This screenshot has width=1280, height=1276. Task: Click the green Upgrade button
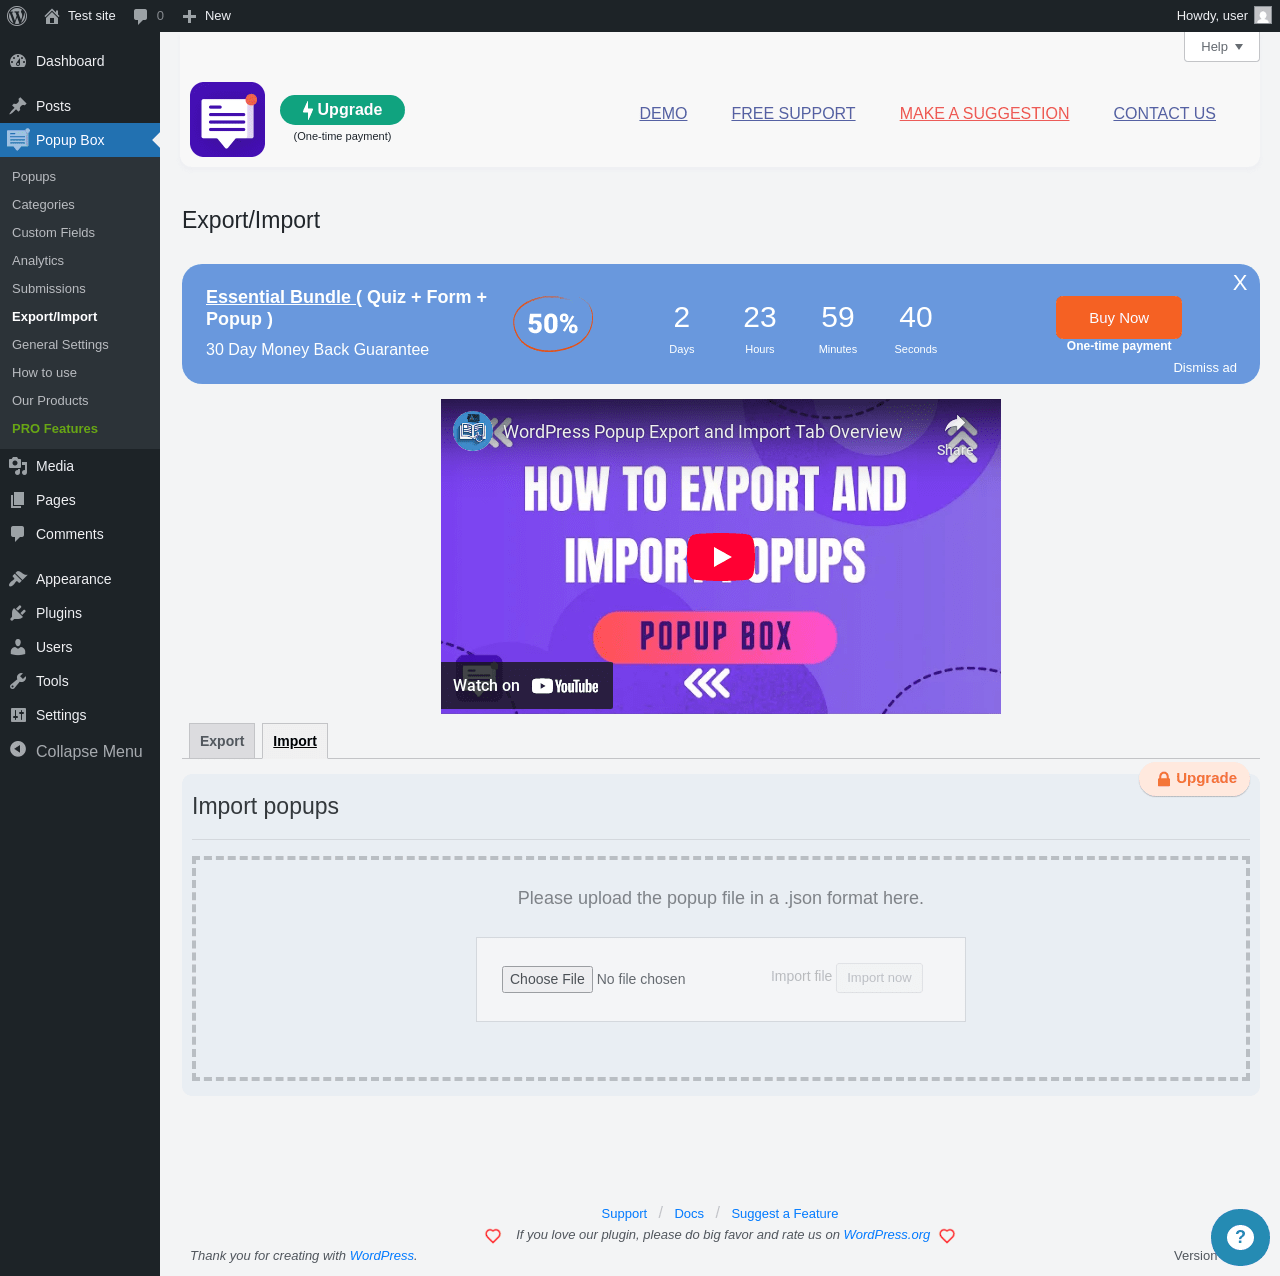click(x=342, y=110)
